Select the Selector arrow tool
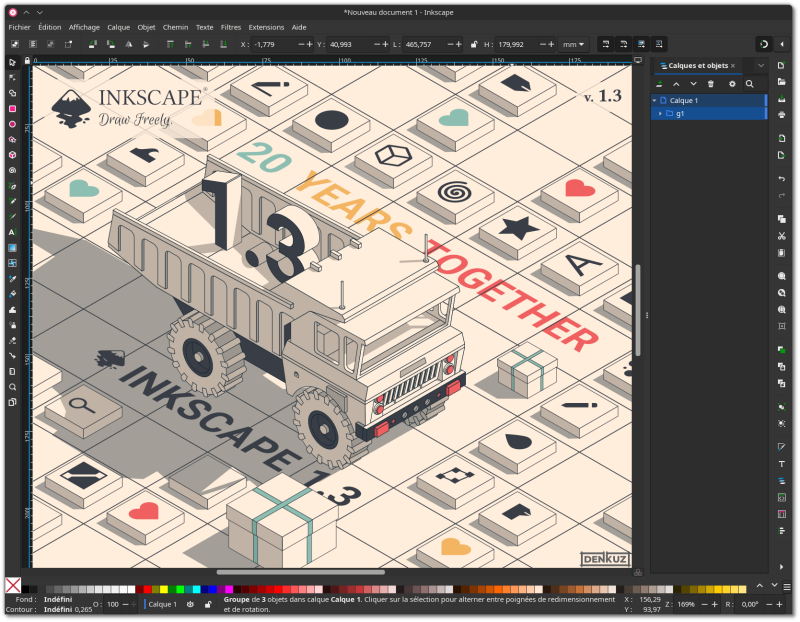The height and width of the screenshot is (622, 800). tap(12, 63)
